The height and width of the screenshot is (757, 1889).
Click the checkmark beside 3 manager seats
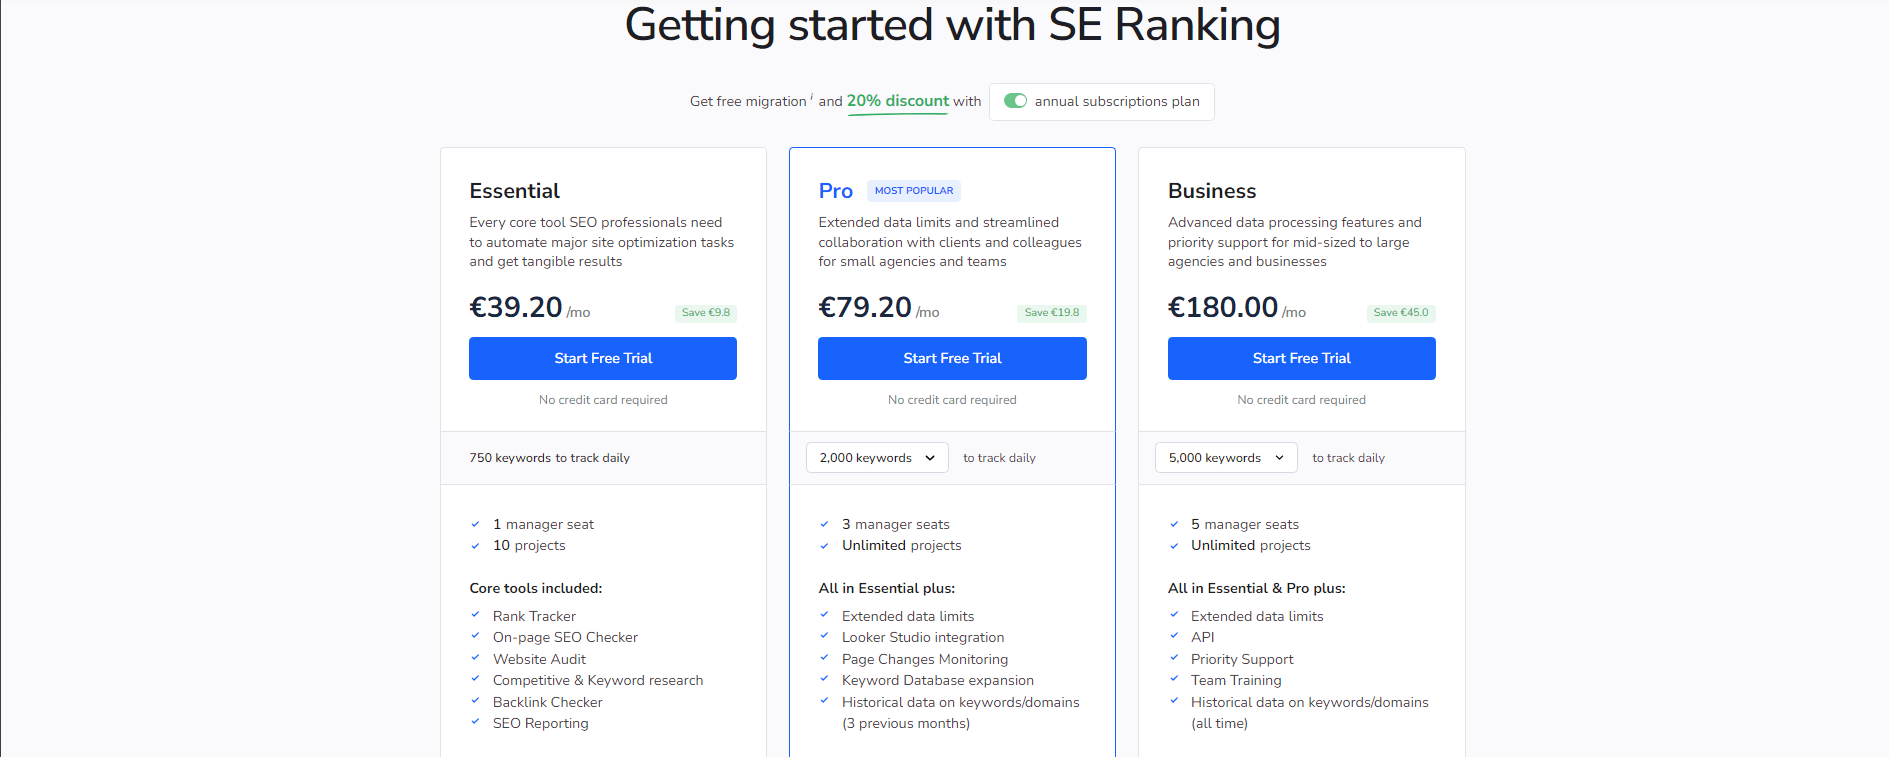click(x=824, y=524)
